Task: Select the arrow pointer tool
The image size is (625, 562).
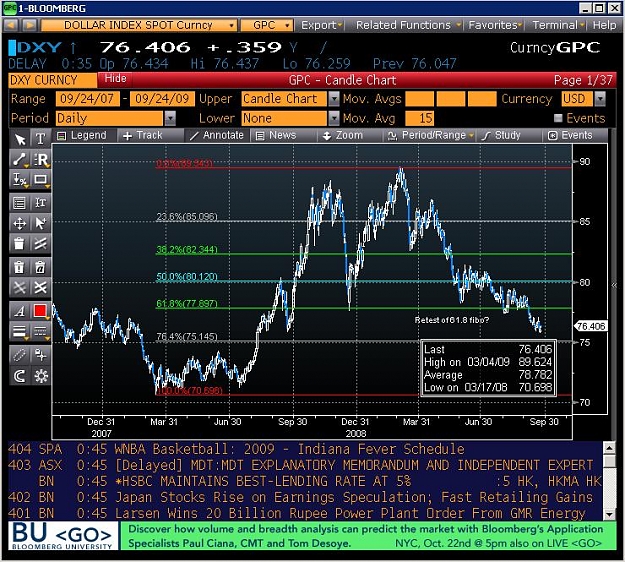Action: [19, 139]
